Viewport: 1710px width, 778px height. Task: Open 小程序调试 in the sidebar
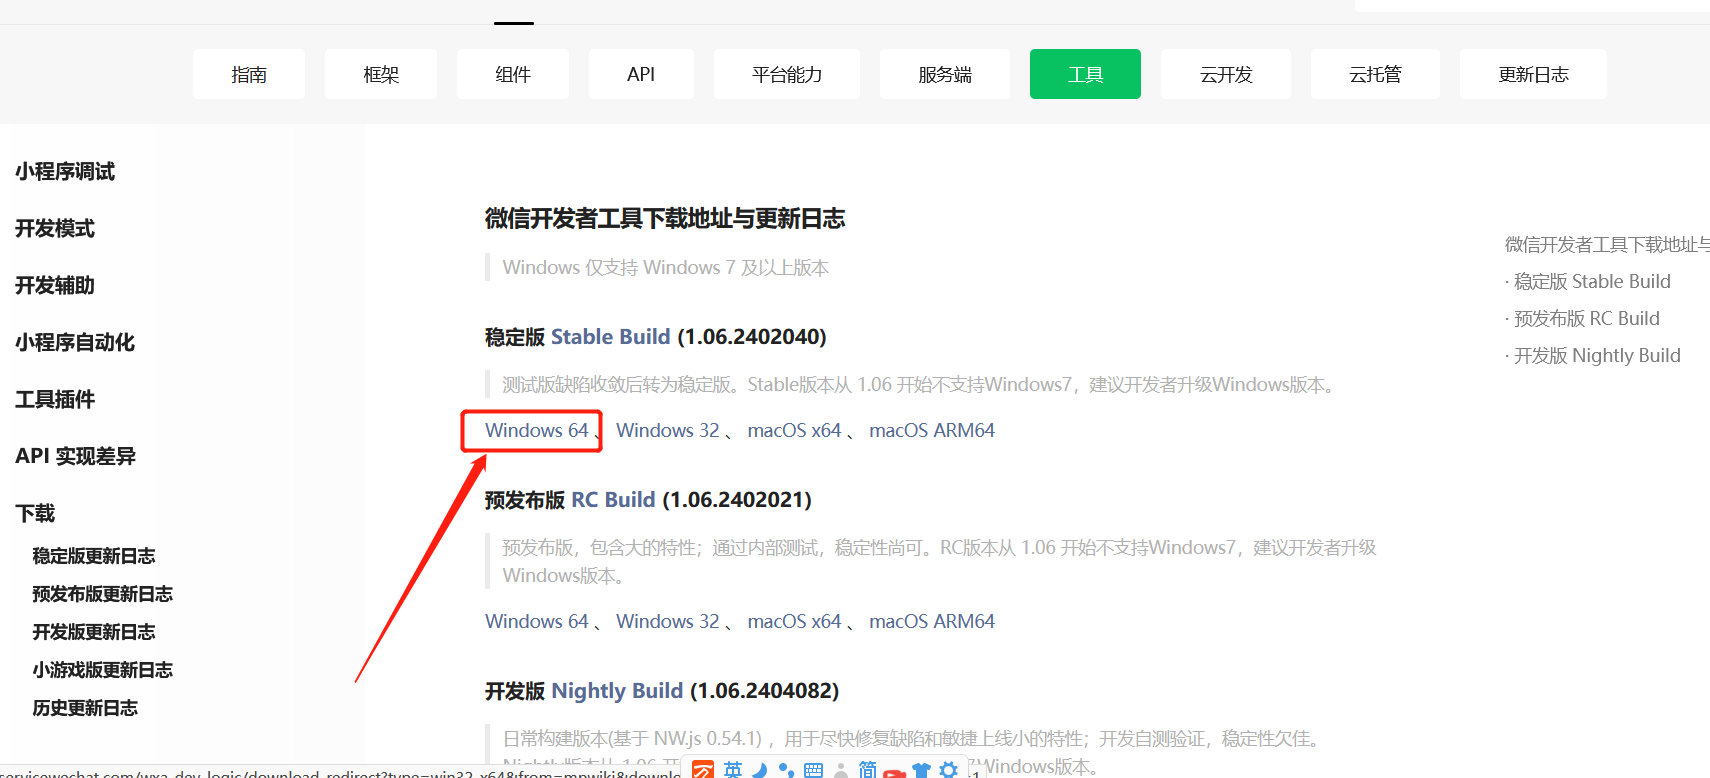tap(65, 171)
